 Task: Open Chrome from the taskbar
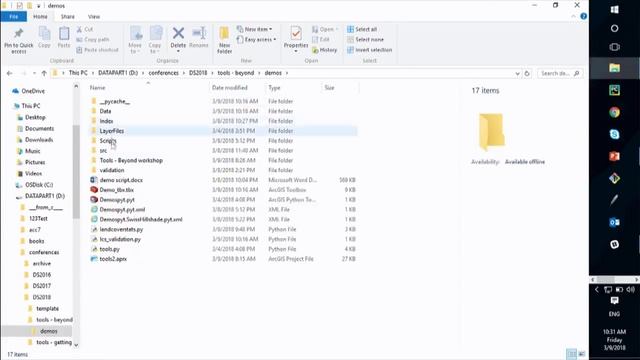click(614, 112)
